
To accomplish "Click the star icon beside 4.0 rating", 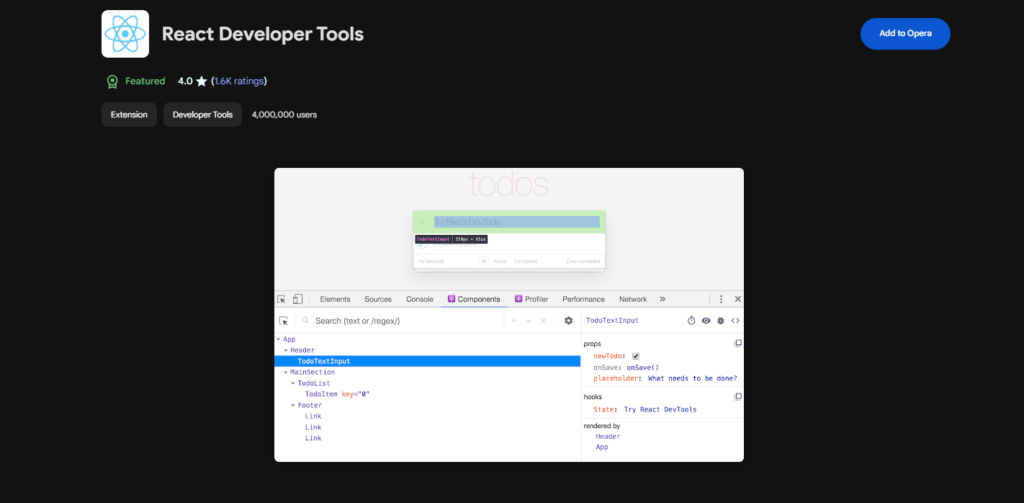I will (x=201, y=81).
